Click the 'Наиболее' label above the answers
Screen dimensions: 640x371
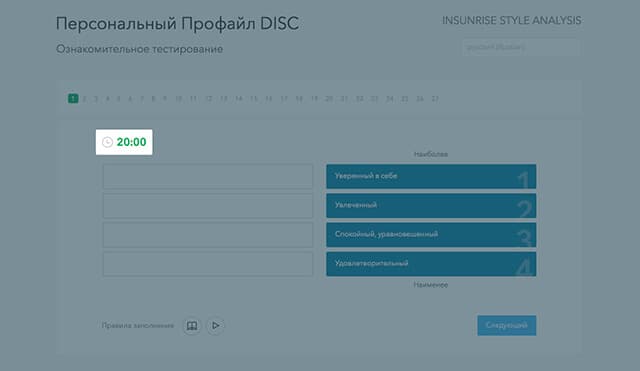pos(431,154)
